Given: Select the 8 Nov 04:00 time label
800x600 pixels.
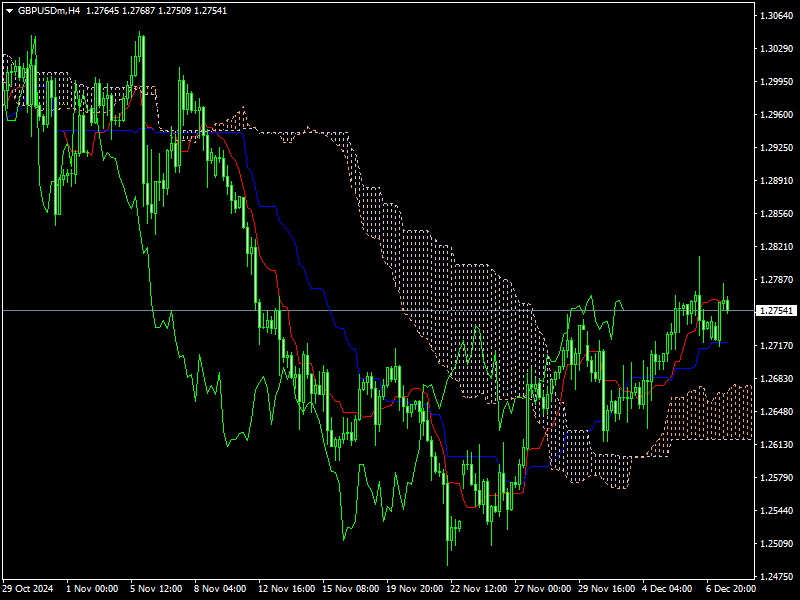Looking at the screenshot, I should (220, 589).
